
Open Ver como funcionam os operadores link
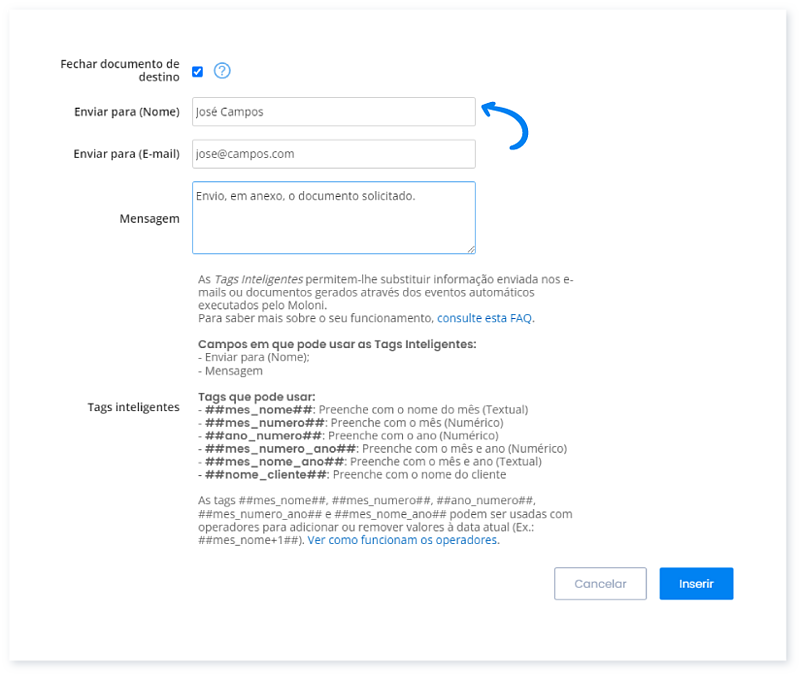402,540
